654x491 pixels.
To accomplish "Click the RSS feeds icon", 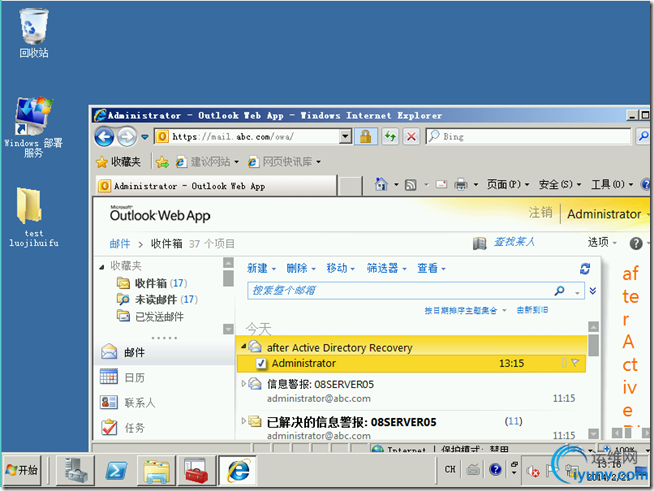I will click(411, 184).
